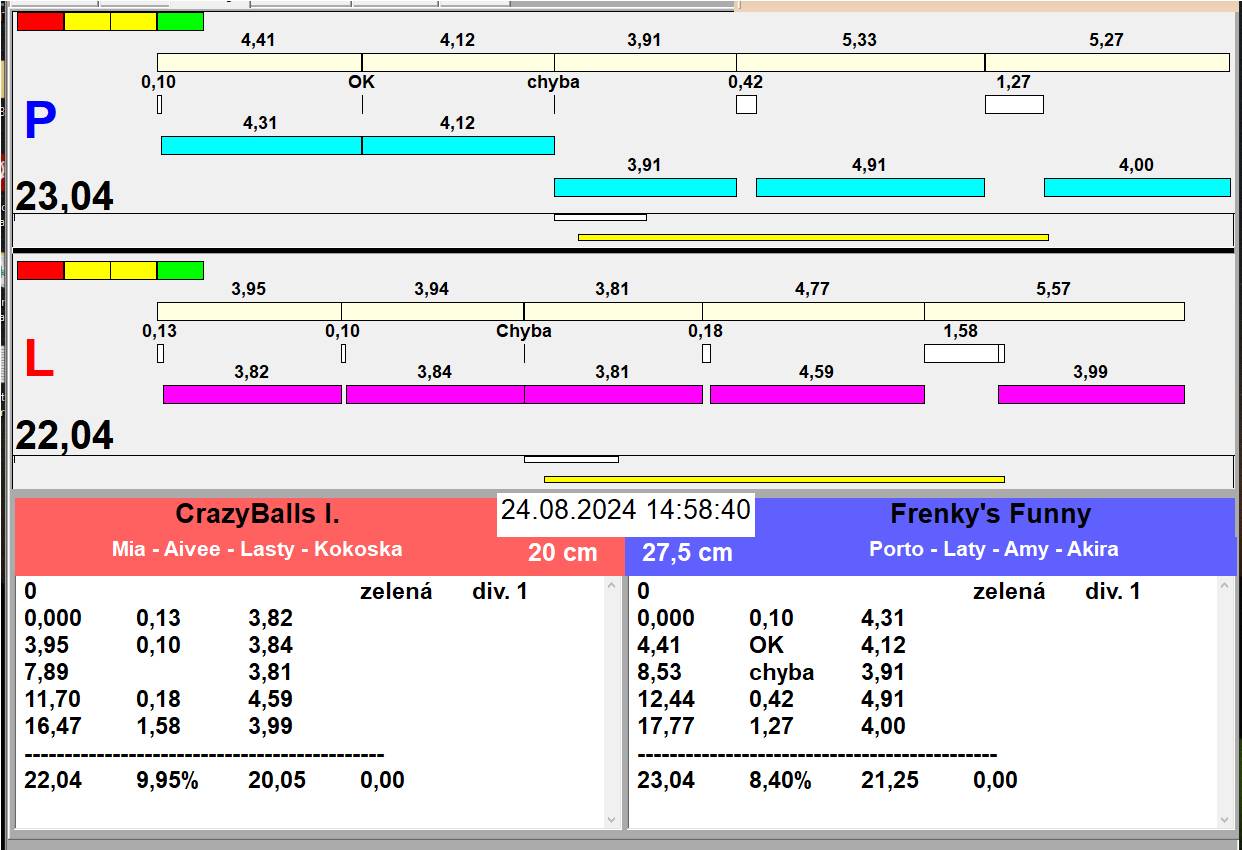Click the Frenky's Funny team name header

pyautogui.click(x=990, y=514)
